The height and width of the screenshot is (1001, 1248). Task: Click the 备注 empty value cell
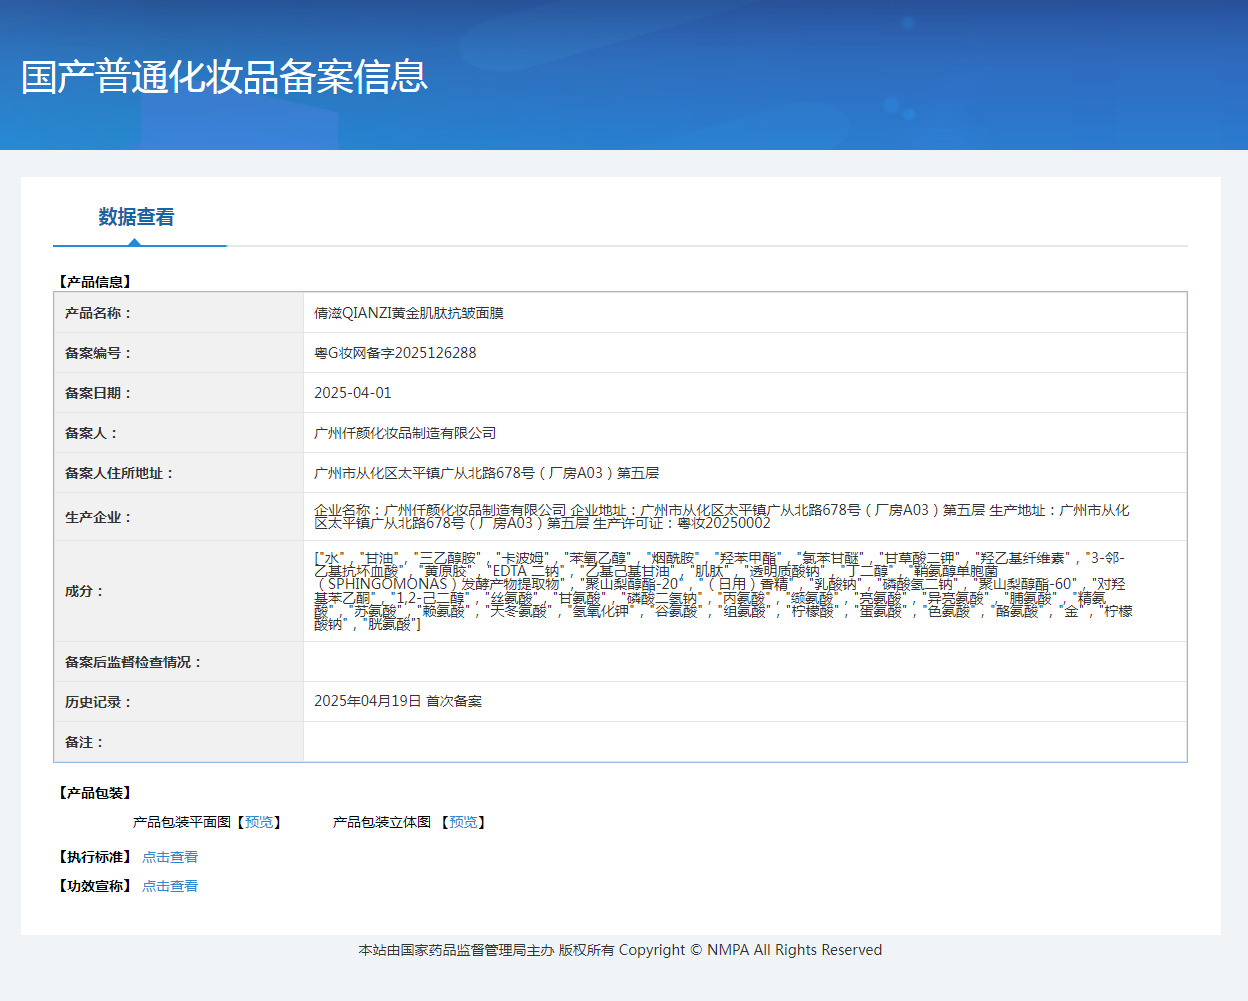pos(745,742)
